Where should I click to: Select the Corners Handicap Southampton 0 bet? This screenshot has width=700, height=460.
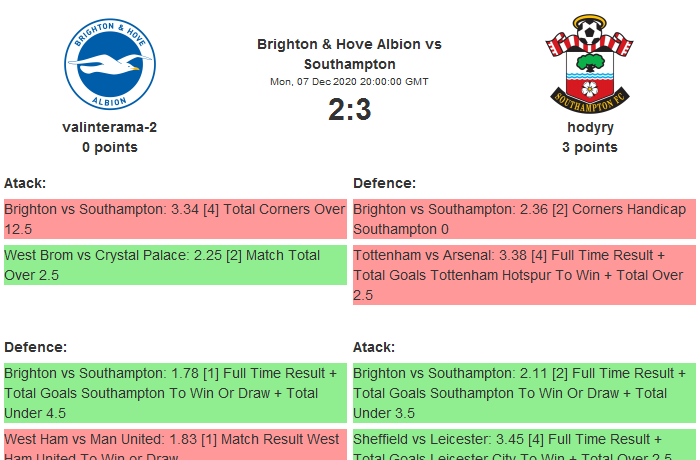tap(524, 219)
